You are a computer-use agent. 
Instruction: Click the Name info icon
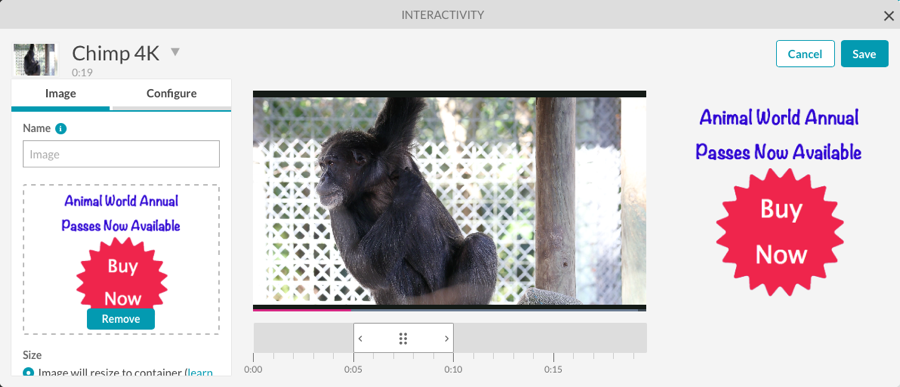[x=61, y=129]
